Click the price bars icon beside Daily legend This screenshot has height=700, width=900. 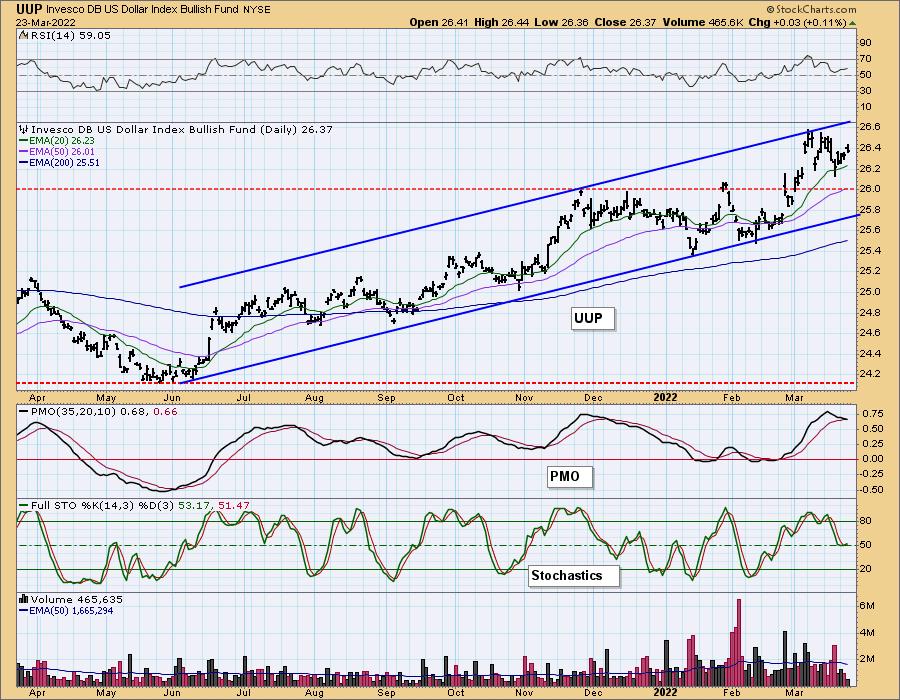coord(24,130)
